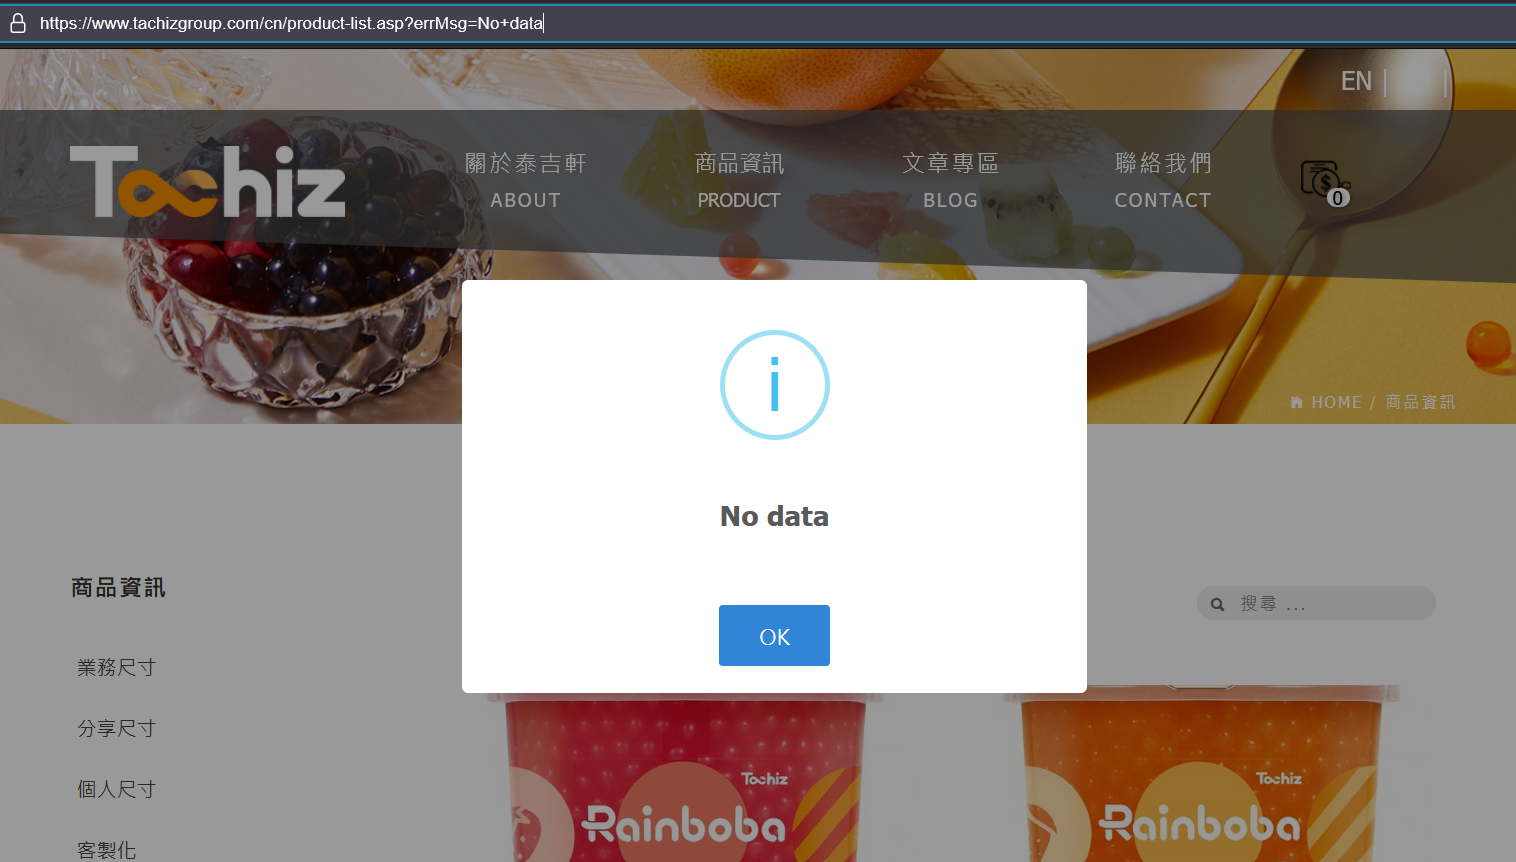This screenshot has width=1516, height=862.
Task: Open the inquiry cart icon
Action: pyautogui.click(x=1324, y=182)
